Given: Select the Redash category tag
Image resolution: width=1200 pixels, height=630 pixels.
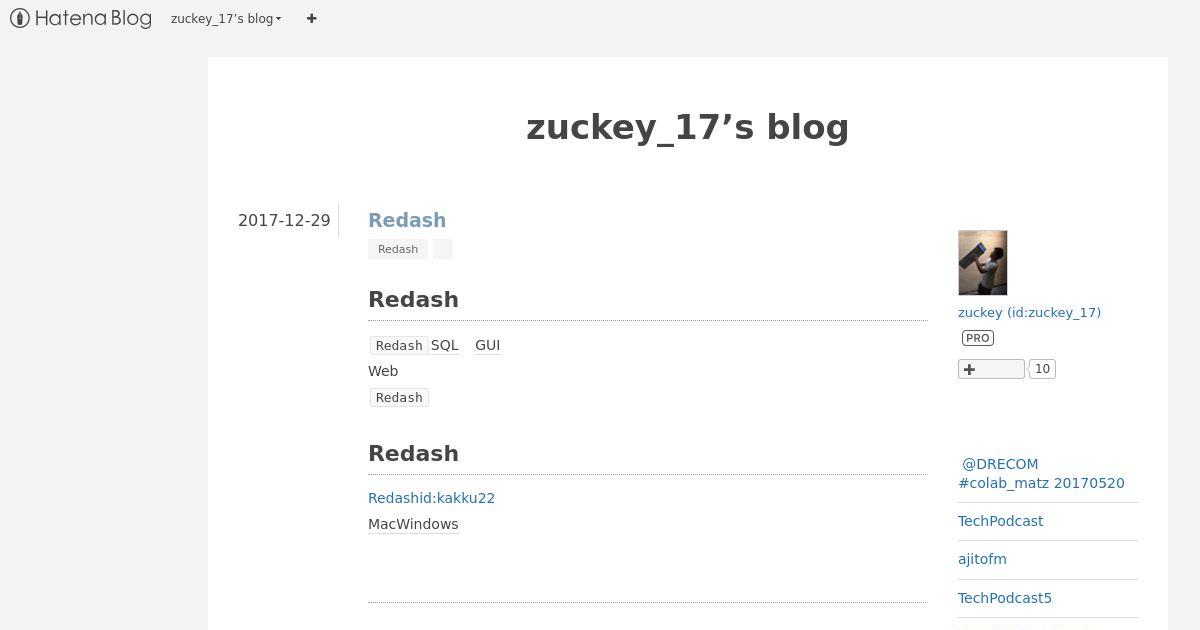Looking at the screenshot, I should (x=398, y=249).
